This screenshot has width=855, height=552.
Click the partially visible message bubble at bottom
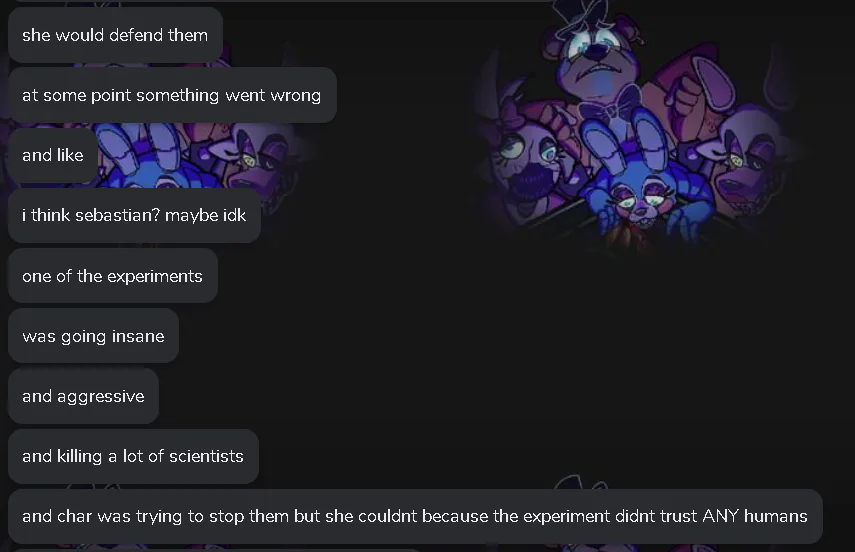215,550
